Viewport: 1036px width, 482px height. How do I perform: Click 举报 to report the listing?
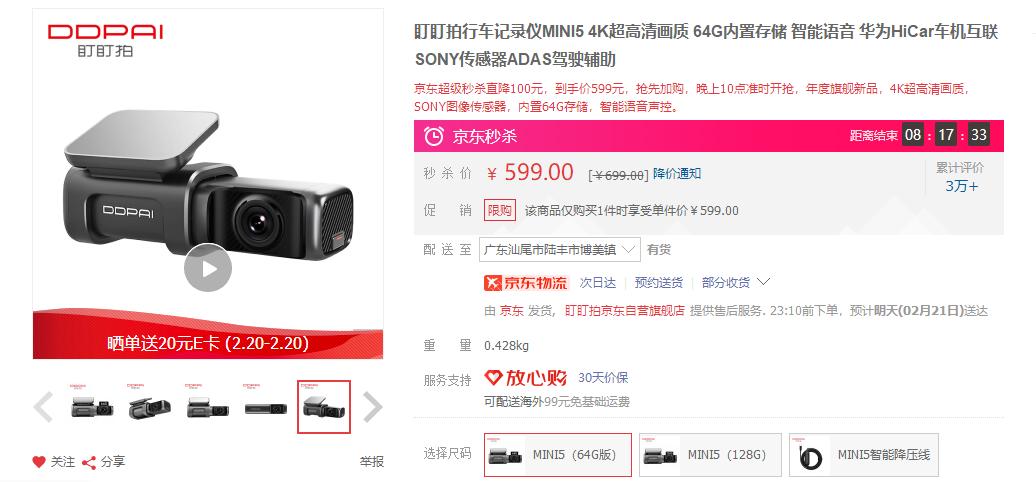tap(371, 462)
